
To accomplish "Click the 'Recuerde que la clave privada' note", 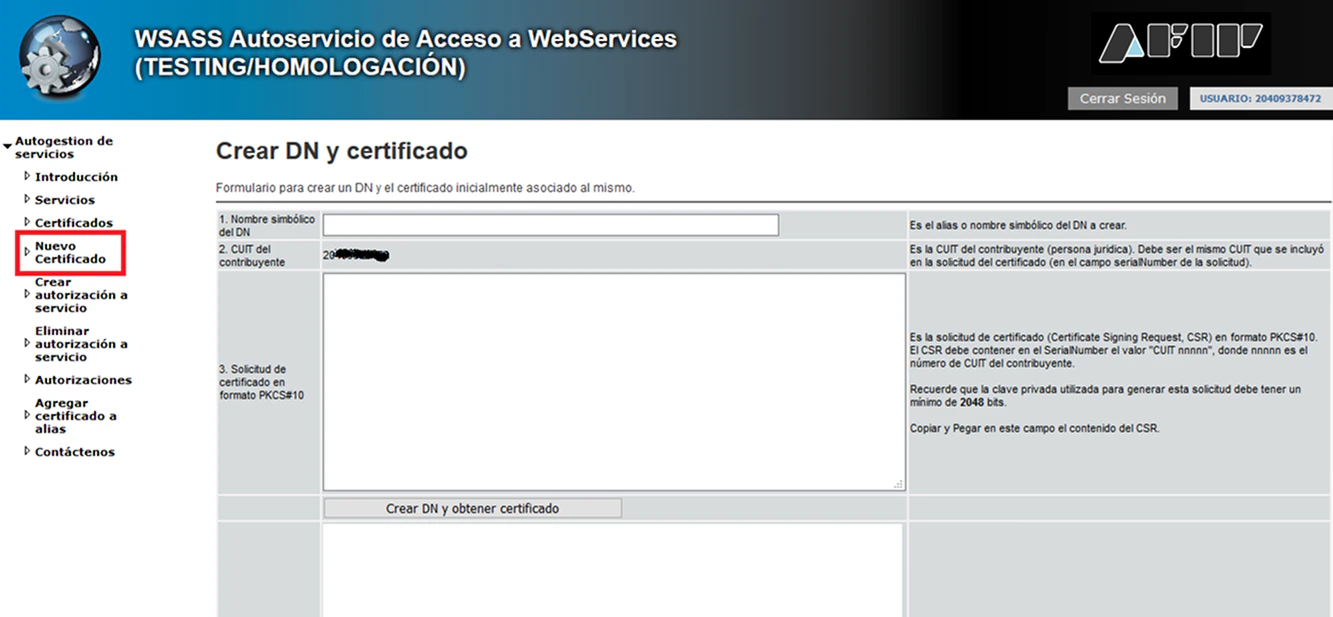I will click(1105, 396).
